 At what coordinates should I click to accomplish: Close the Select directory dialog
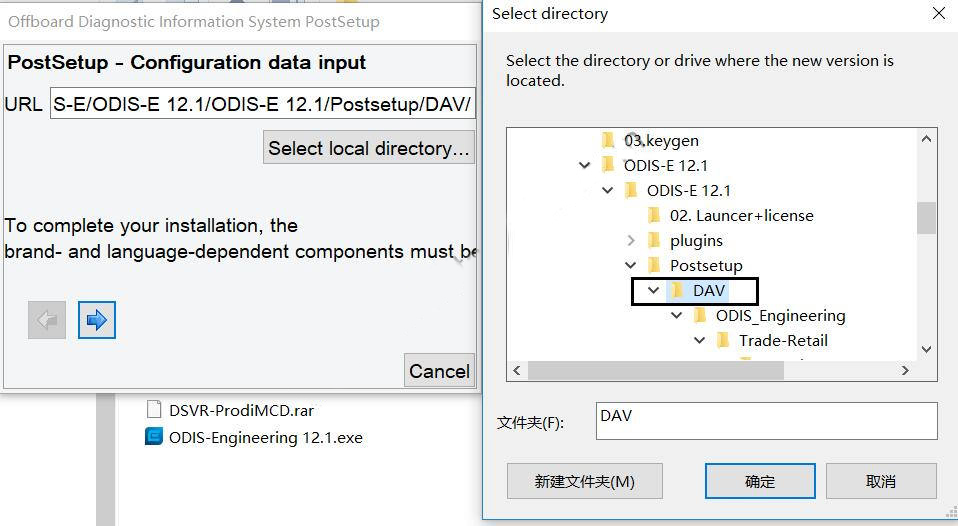938,14
